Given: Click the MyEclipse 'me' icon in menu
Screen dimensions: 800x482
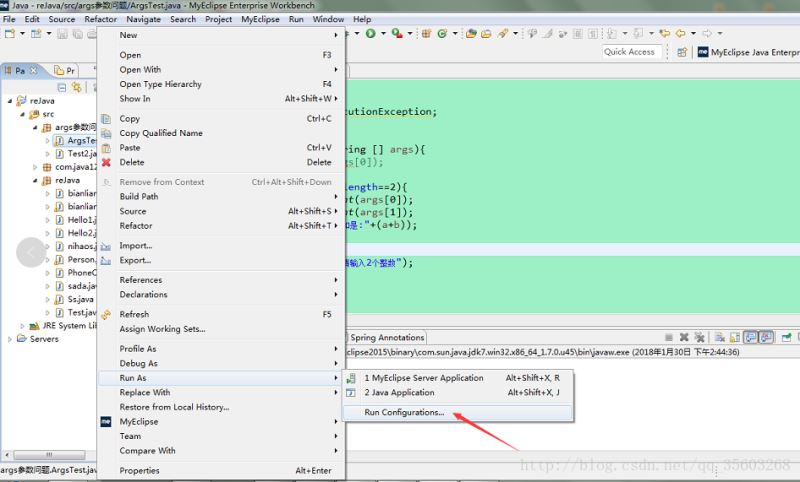Looking at the screenshot, I should point(106,422).
